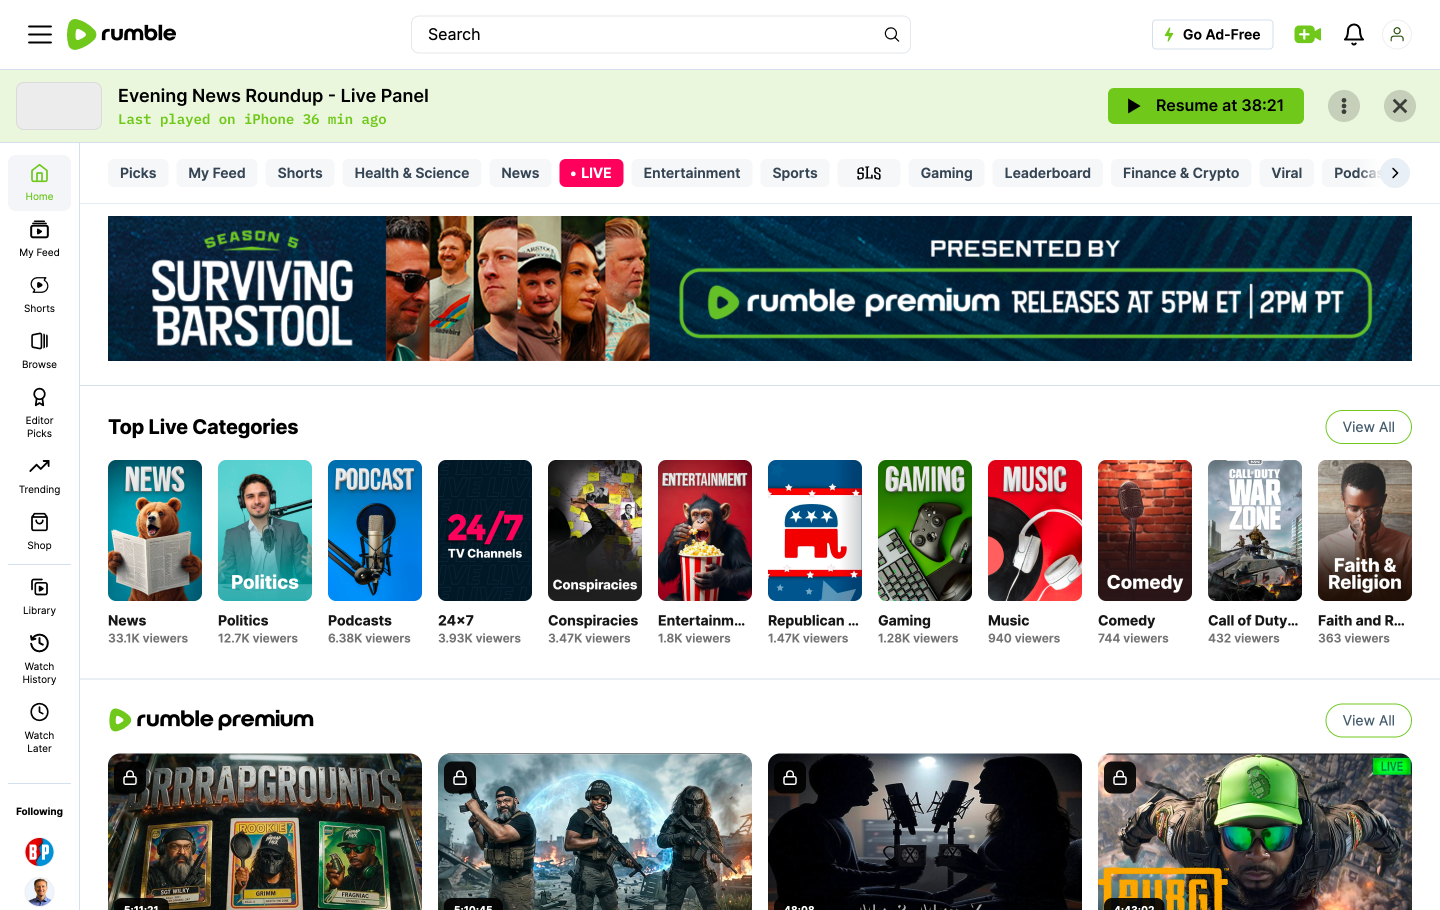Open the 24/7 TV Channels category card
1440x910 pixels.
click(x=485, y=531)
